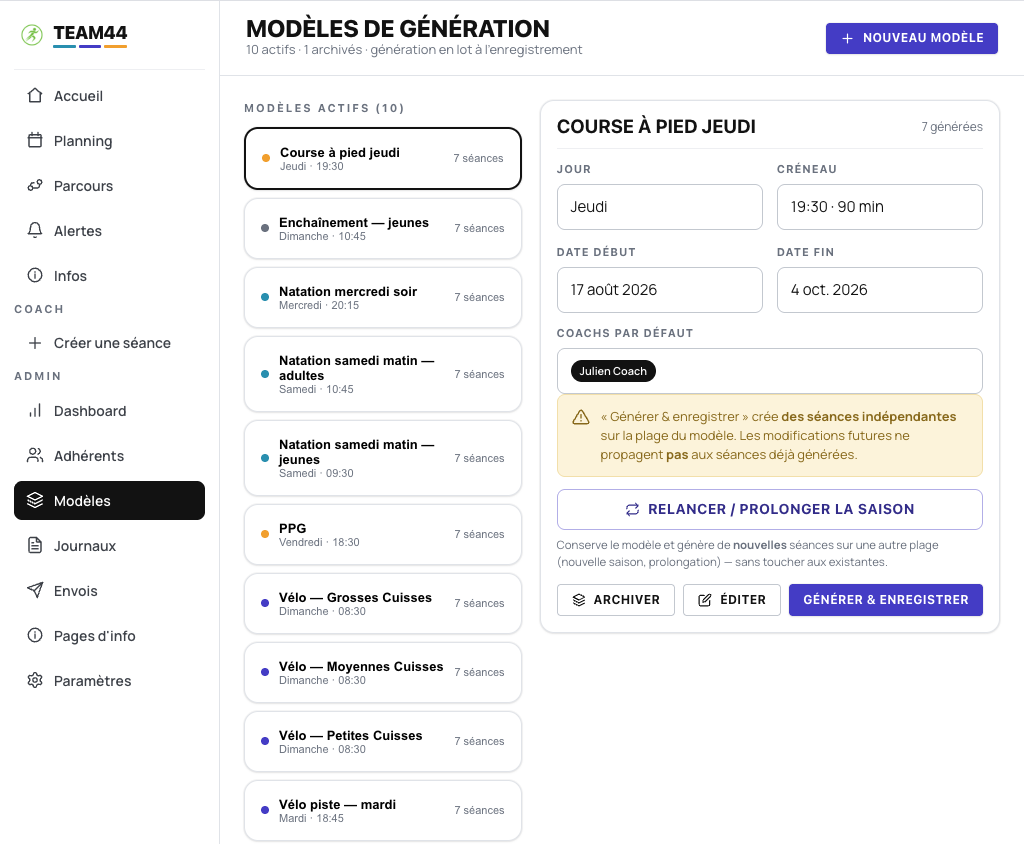Click the Accueil home icon
This screenshot has height=844, width=1024.
(x=35, y=95)
